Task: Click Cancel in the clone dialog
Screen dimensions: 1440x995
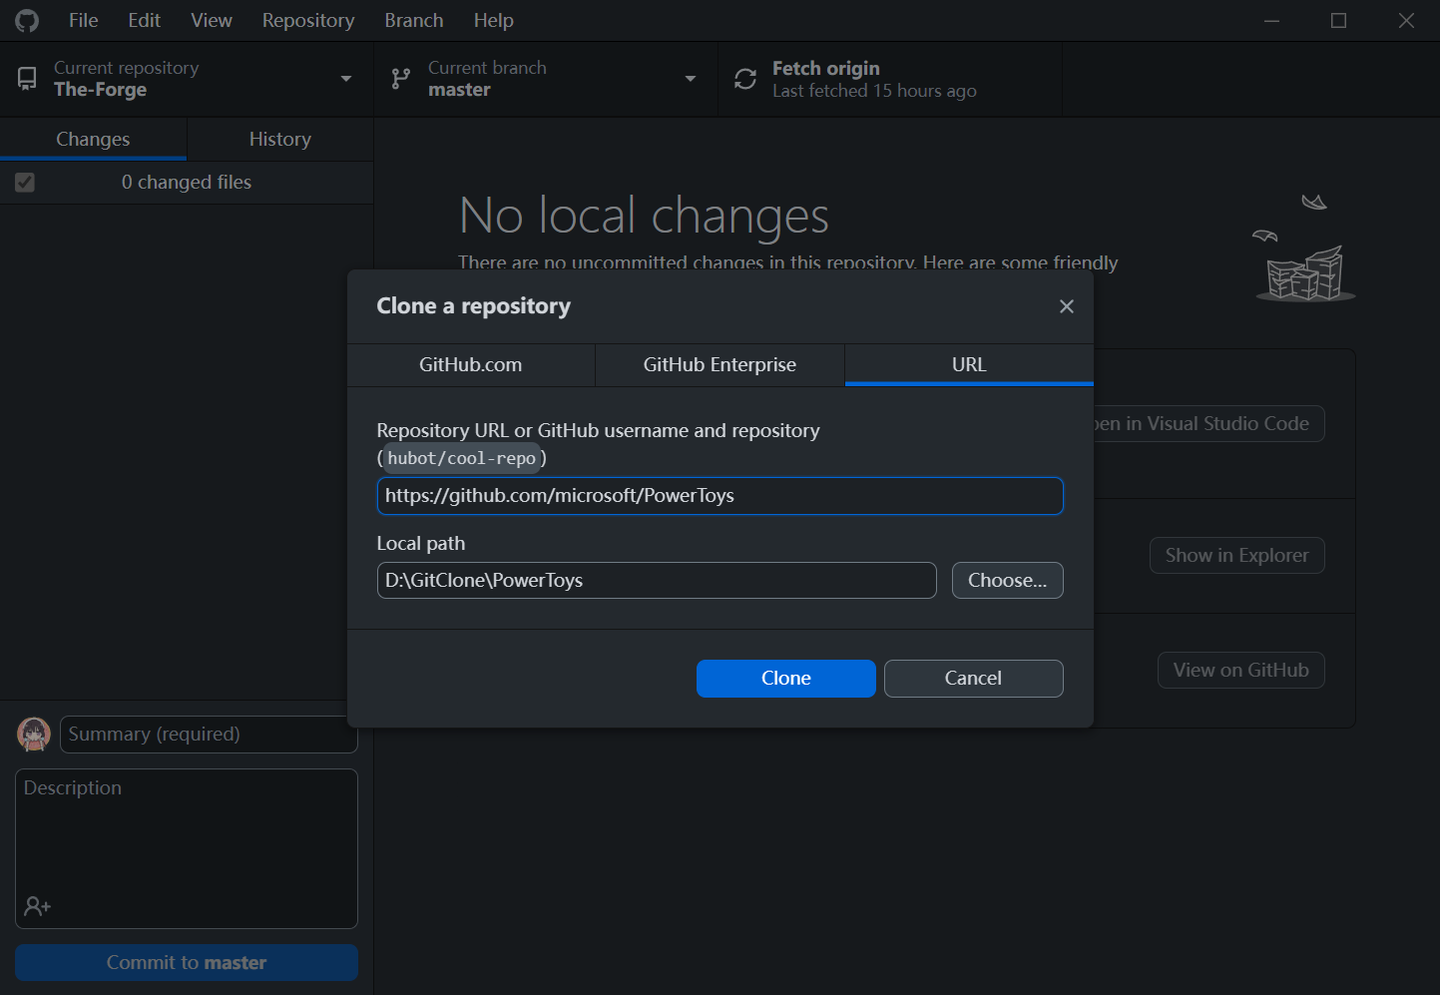Action: coord(973,678)
